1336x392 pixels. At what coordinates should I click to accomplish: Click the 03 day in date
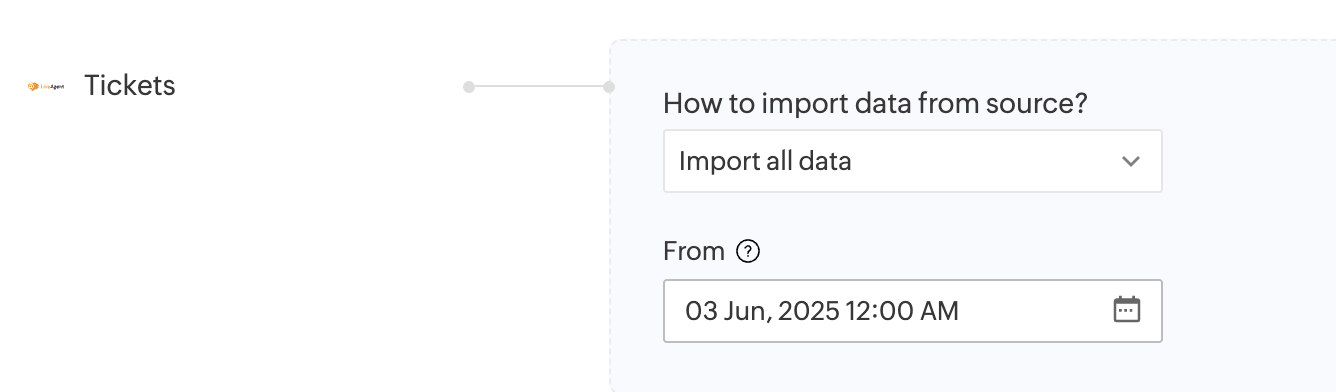(701, 311)
